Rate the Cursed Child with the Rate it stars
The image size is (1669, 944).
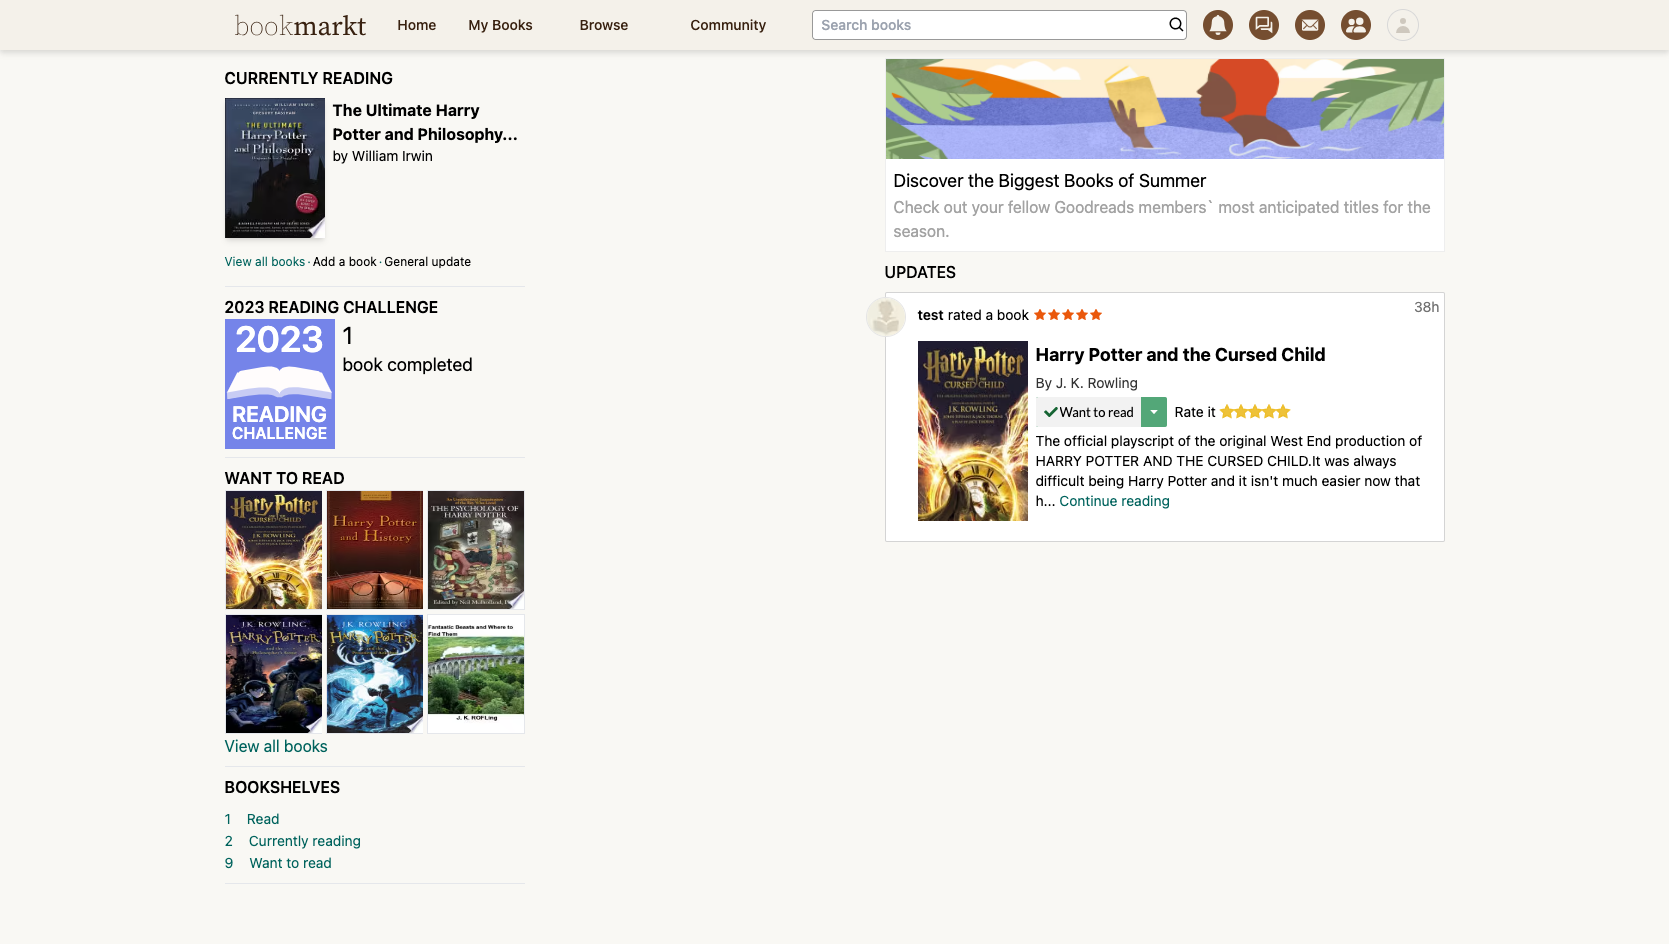coord(1254,412)
